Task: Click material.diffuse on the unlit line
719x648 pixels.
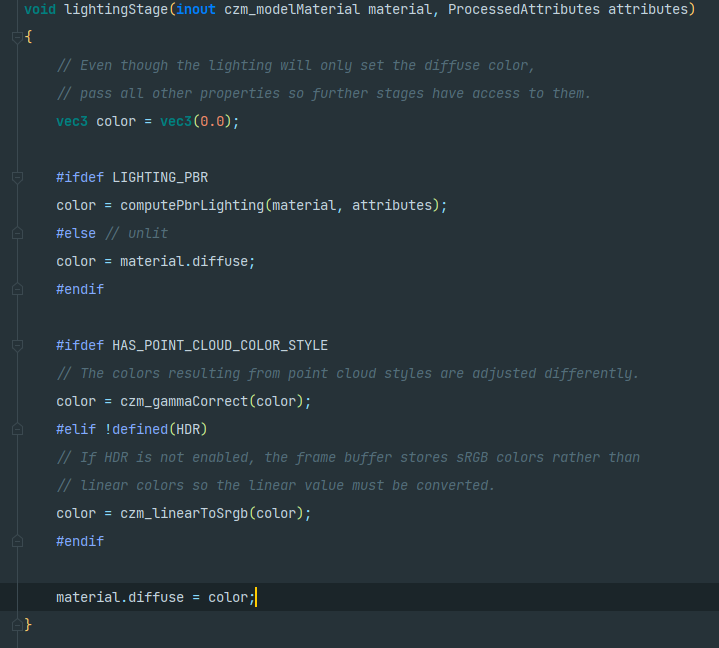Action: (x=184, y=261)
